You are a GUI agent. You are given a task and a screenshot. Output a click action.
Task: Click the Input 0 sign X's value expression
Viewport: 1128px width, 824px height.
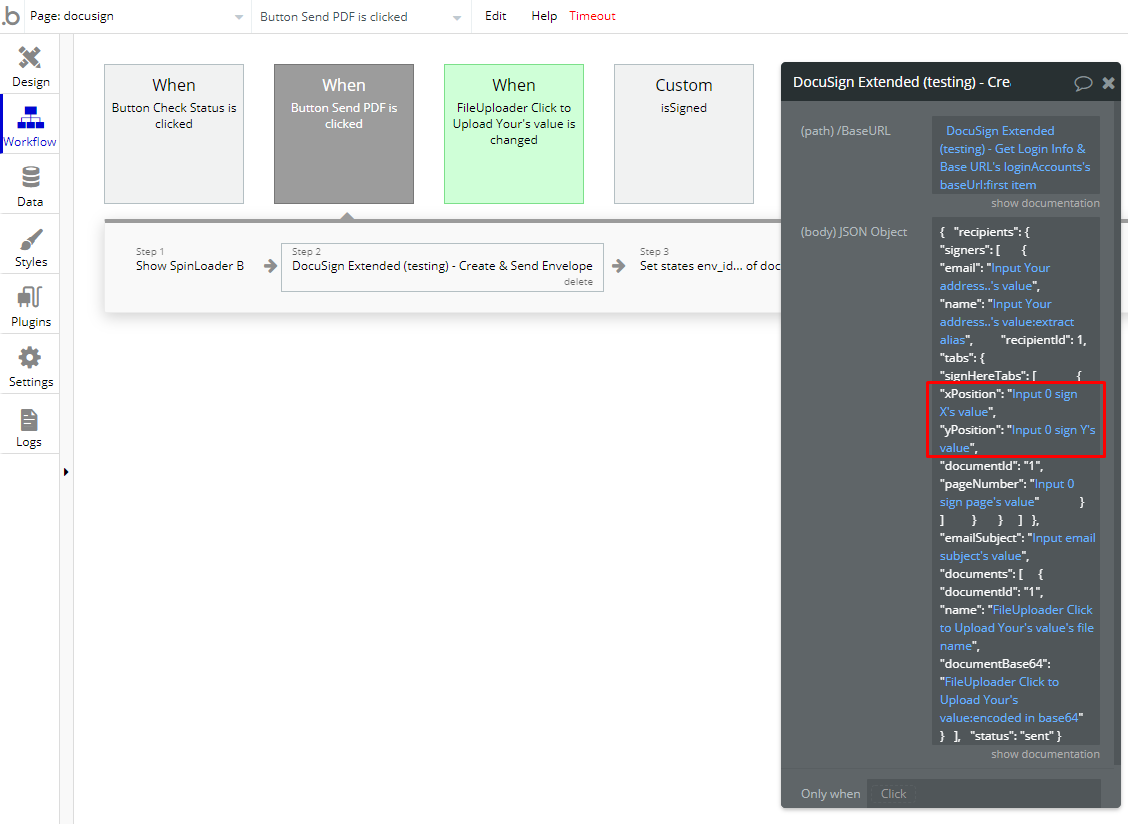[x=1009, y=403]
